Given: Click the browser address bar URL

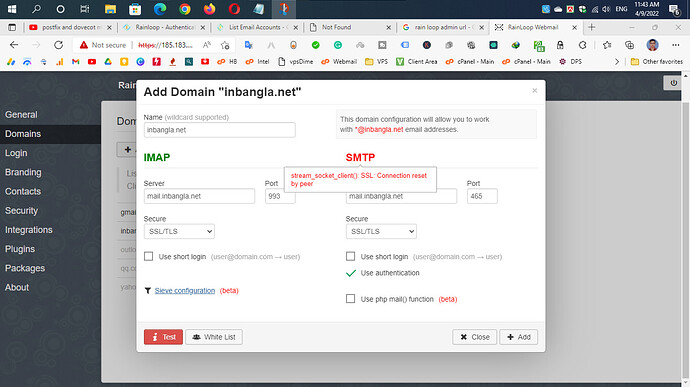Looking at the screenshot, I should [x=165, y=45].
